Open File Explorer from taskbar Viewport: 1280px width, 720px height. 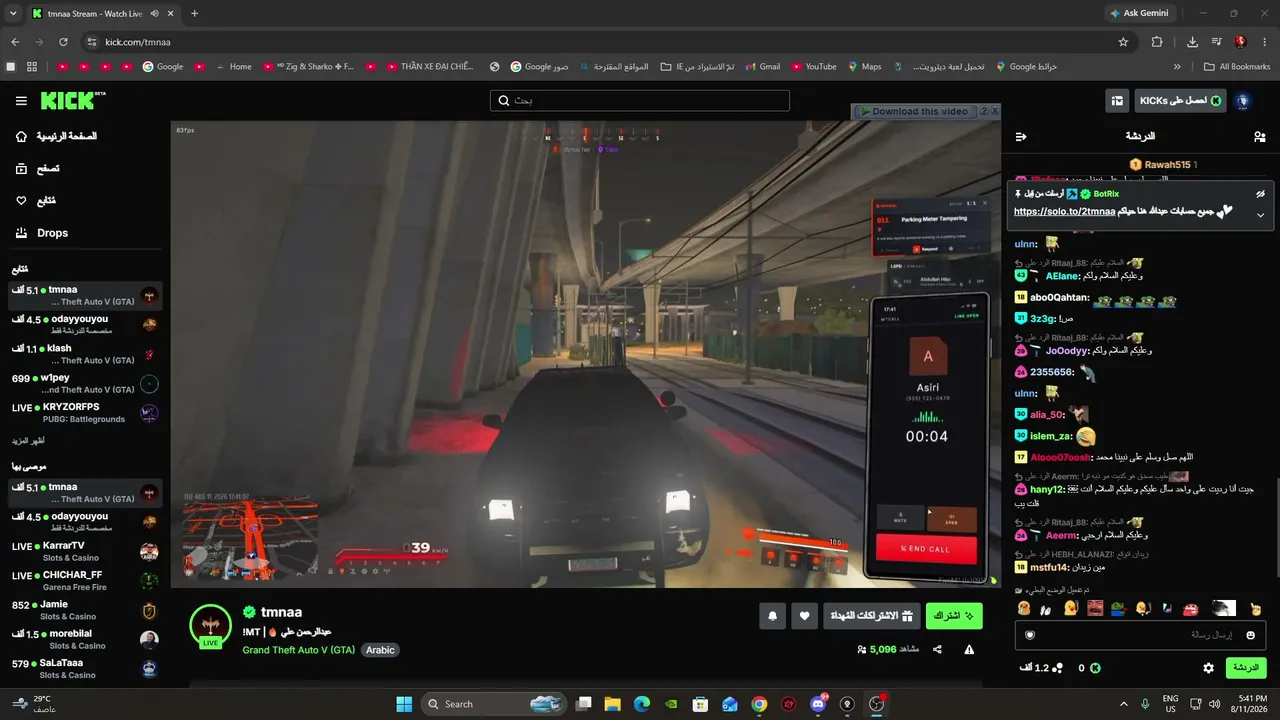click(612, 704)
